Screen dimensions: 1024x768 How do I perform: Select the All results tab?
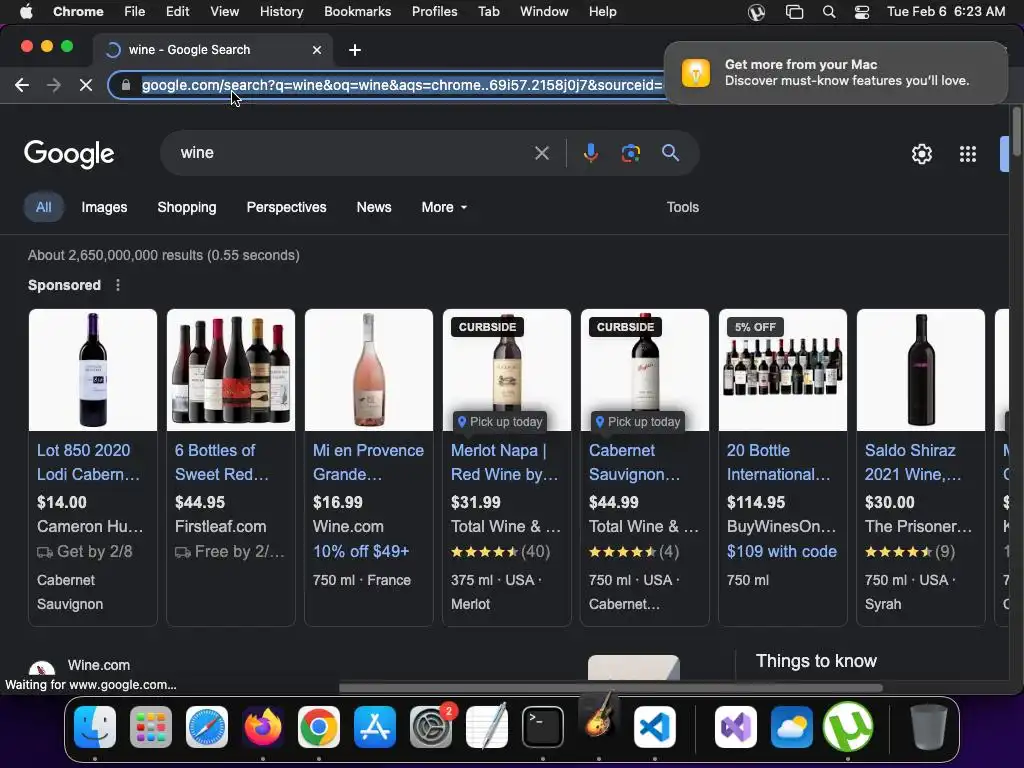44,207
